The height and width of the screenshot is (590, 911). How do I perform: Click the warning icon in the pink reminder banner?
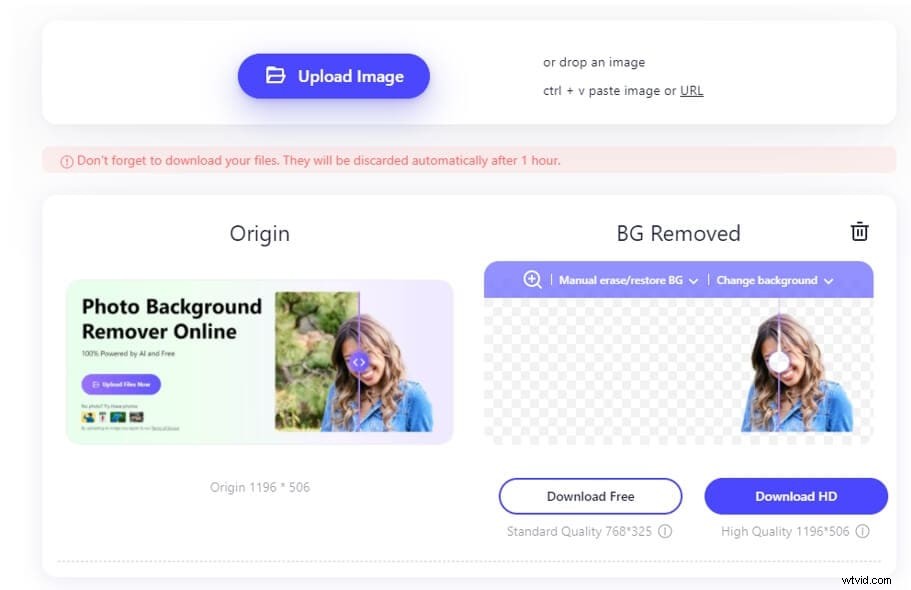click(x=66, y=160)
